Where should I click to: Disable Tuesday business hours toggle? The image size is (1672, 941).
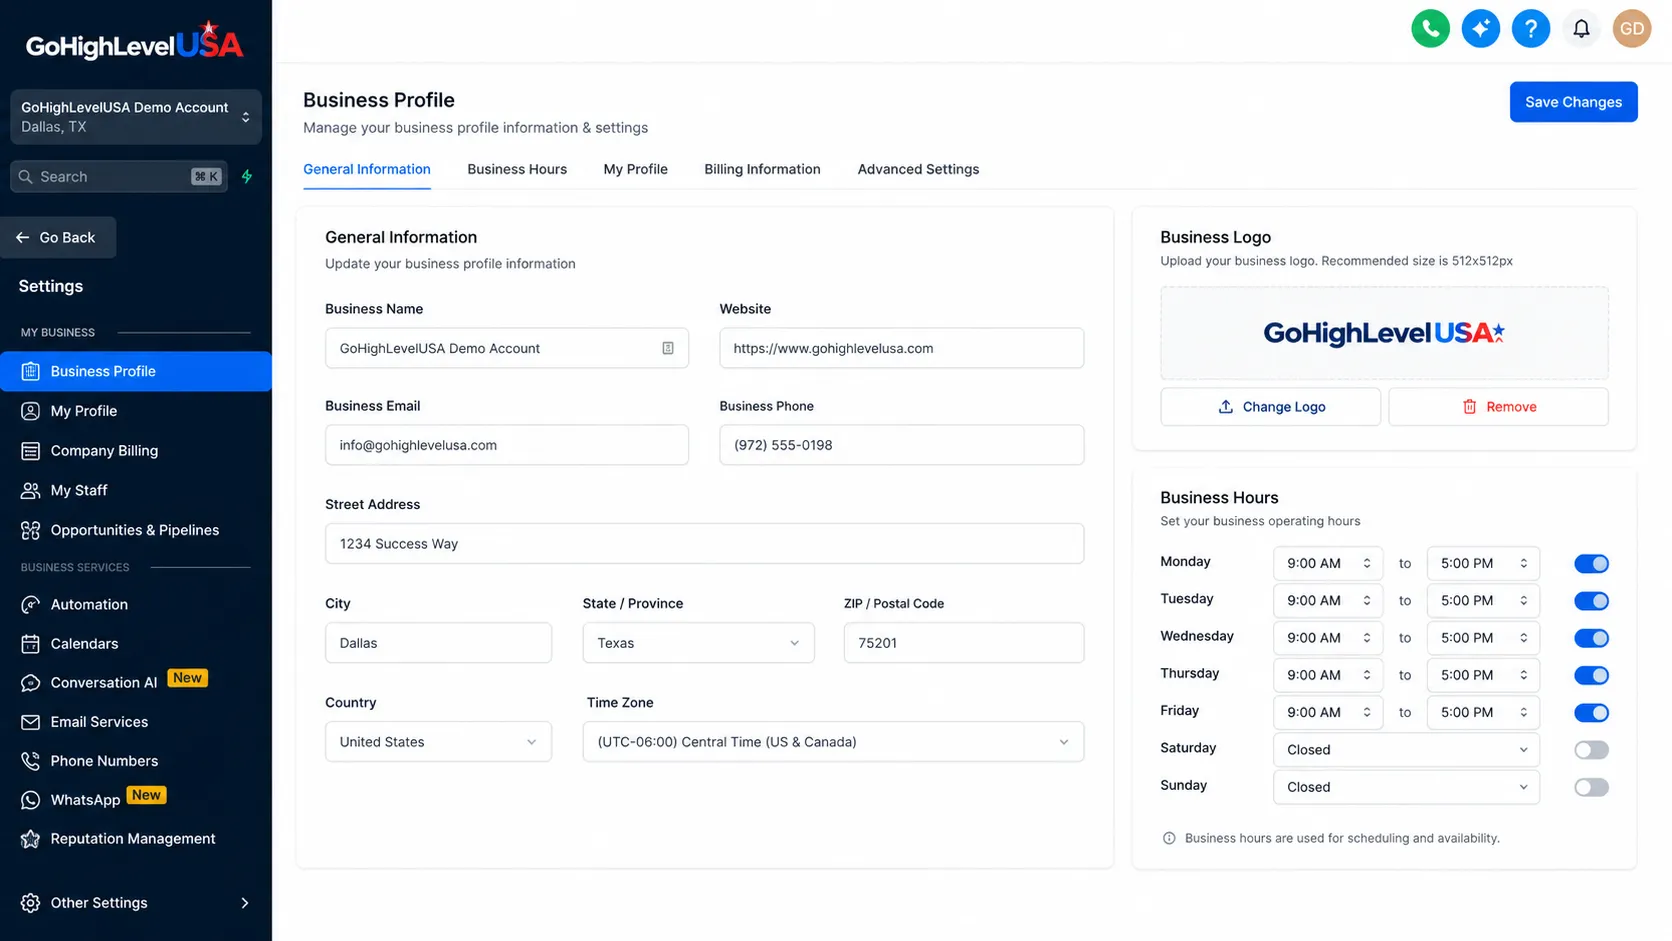coord(1591,601)
